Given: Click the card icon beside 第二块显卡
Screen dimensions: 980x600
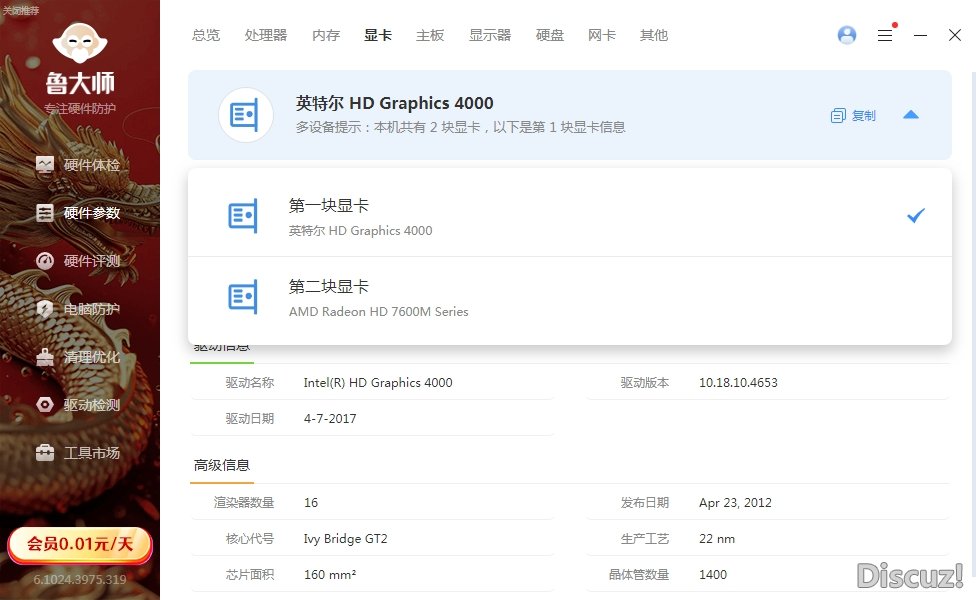Looking at the screenshot, I should click(242, 297).
